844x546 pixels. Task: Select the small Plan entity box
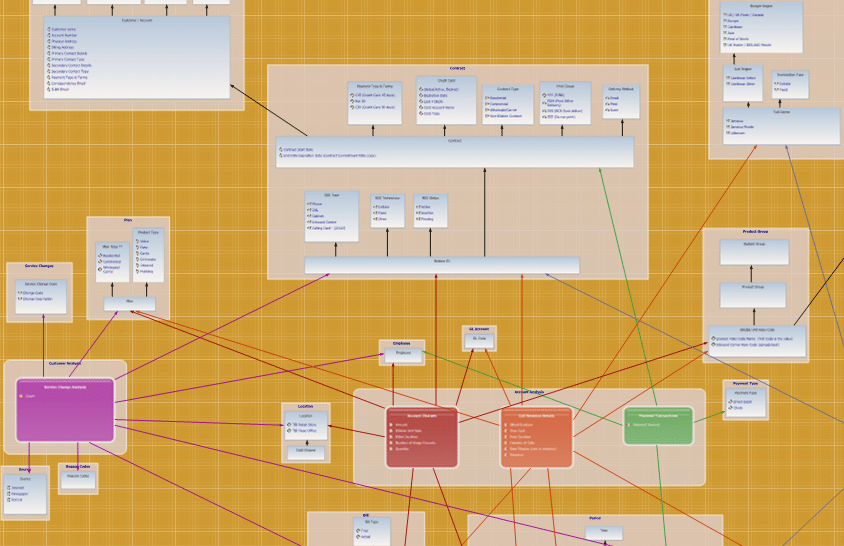[130, 304]
